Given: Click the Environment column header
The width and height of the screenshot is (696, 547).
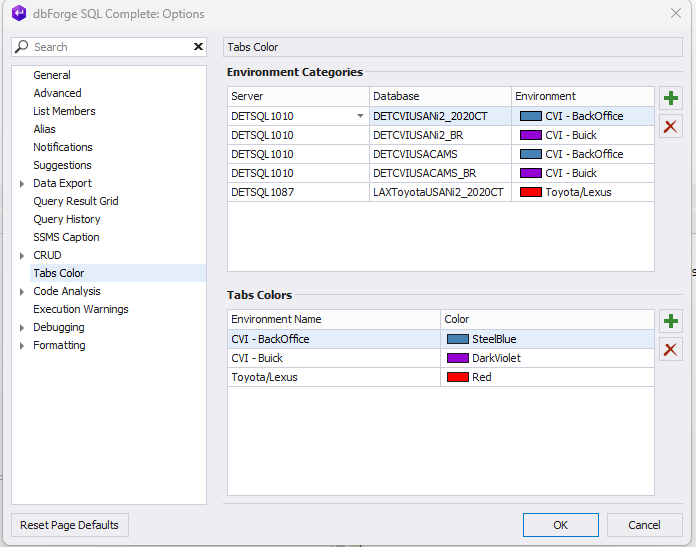Looking at the screenshot, I should click(583, 96).
